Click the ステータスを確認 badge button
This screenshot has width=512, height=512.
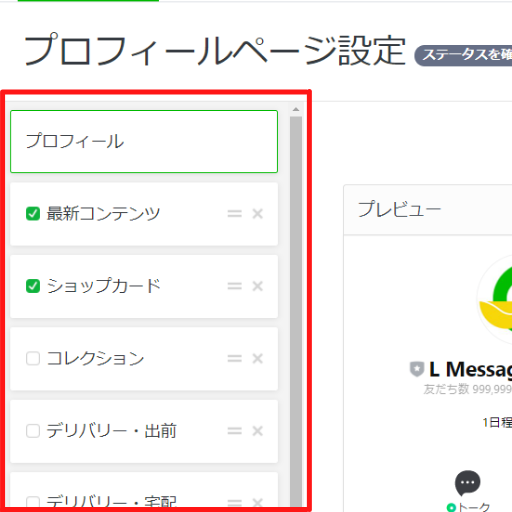pos(463,55)
